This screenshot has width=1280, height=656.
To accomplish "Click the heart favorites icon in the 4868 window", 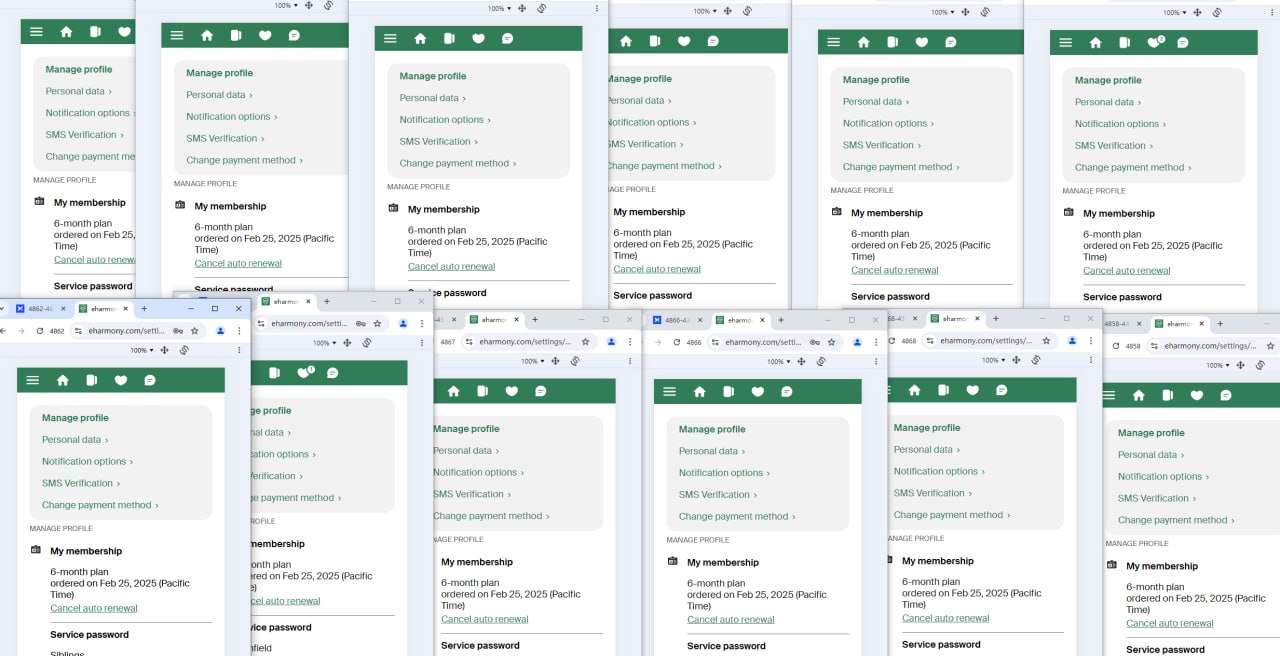I will click(x=972, y=390).
